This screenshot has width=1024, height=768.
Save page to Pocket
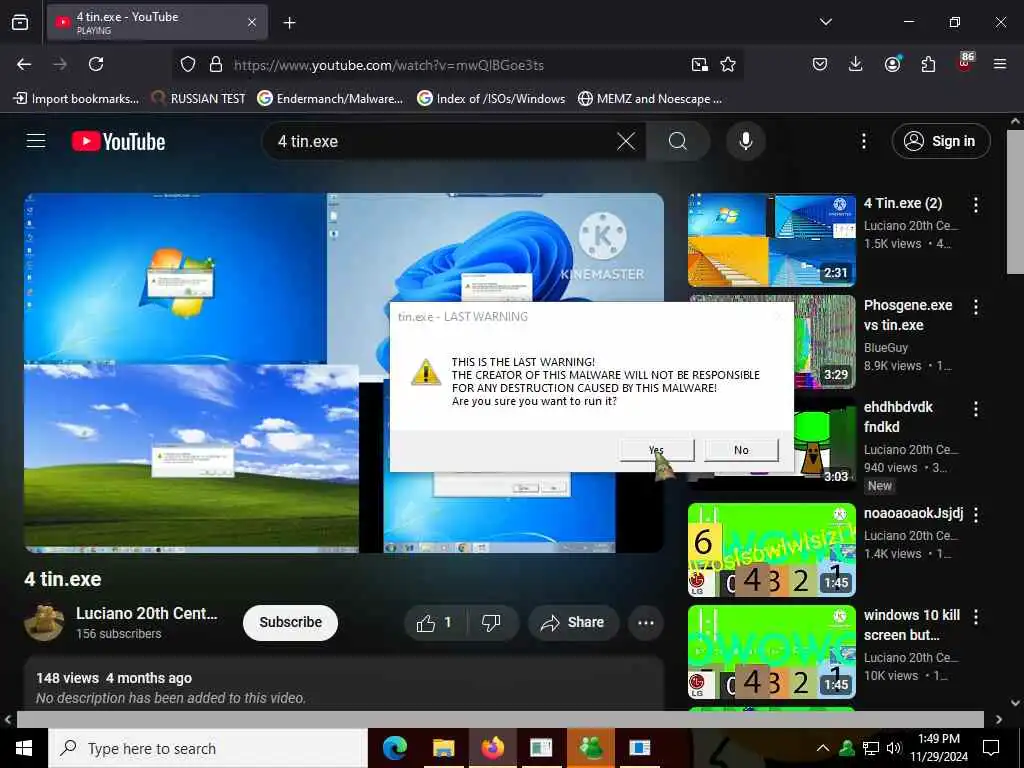tap(820, 64)
